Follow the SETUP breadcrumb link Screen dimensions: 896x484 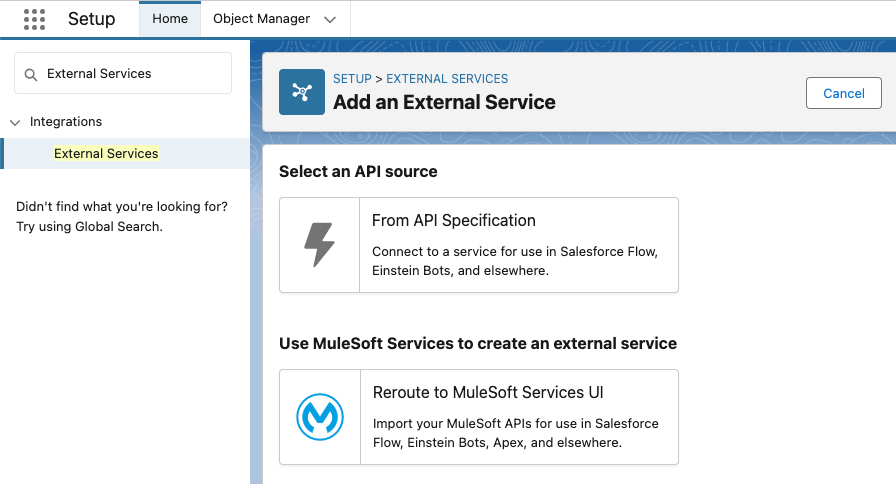click(352, 79)
